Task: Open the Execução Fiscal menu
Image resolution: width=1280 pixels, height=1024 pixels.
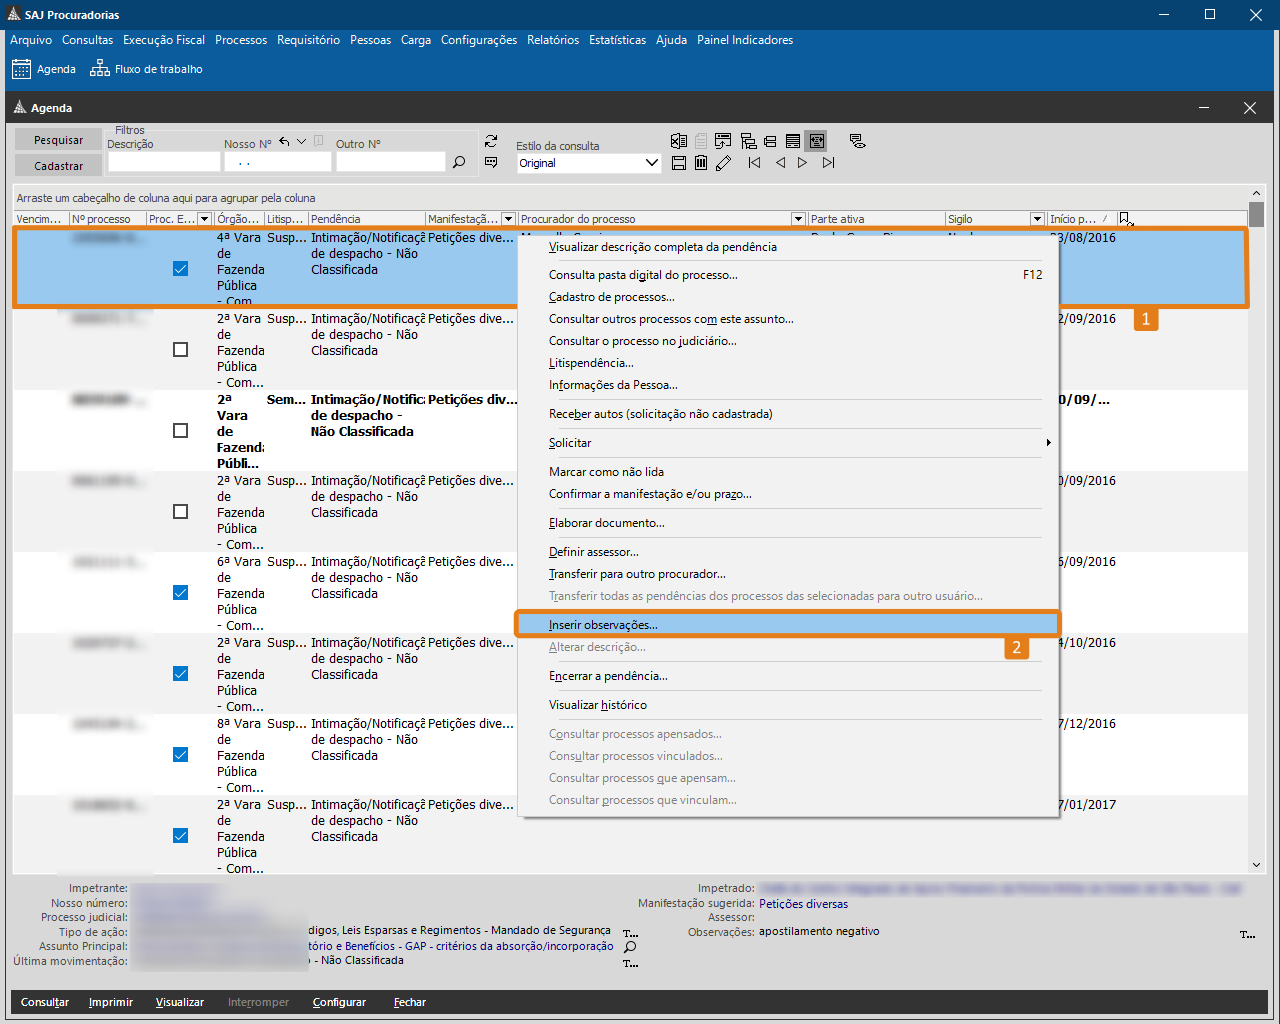Action: 164,40
